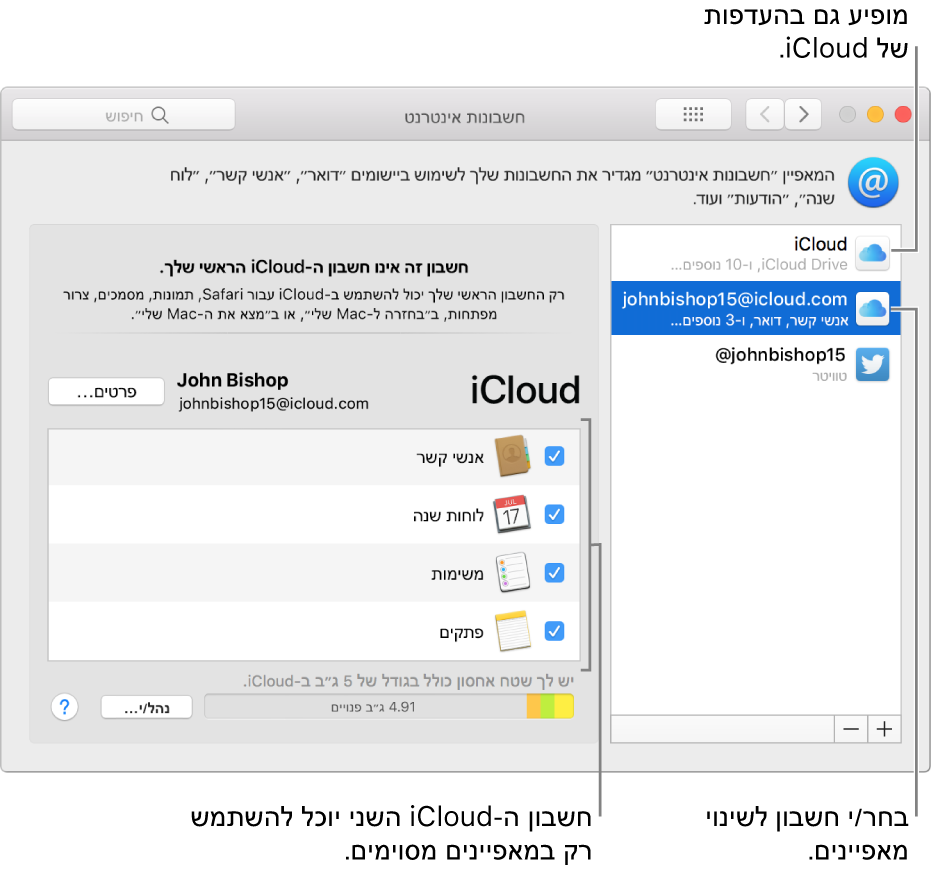Click the yellow Notes icon

tap(513, 630)
